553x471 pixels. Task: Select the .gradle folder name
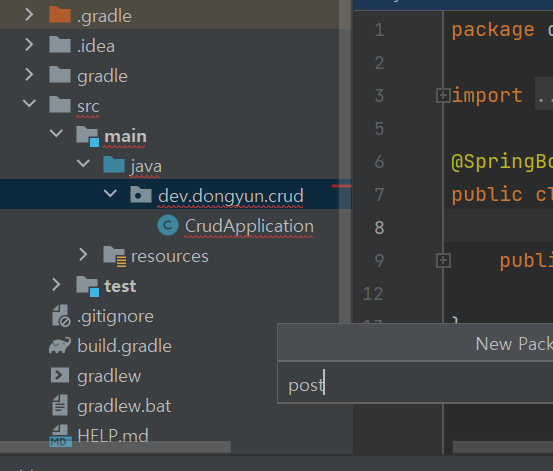tap(104, 16)
